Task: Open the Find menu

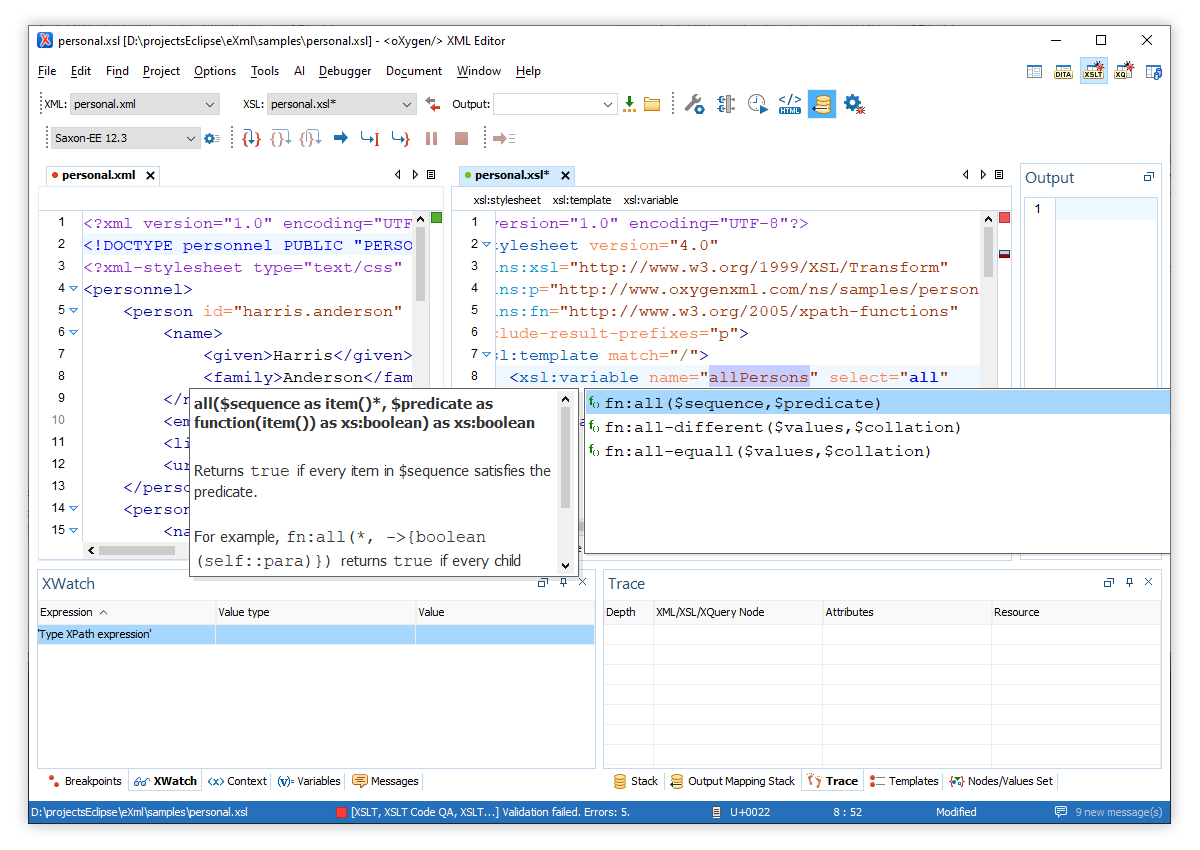Action: tap(117, 71)
